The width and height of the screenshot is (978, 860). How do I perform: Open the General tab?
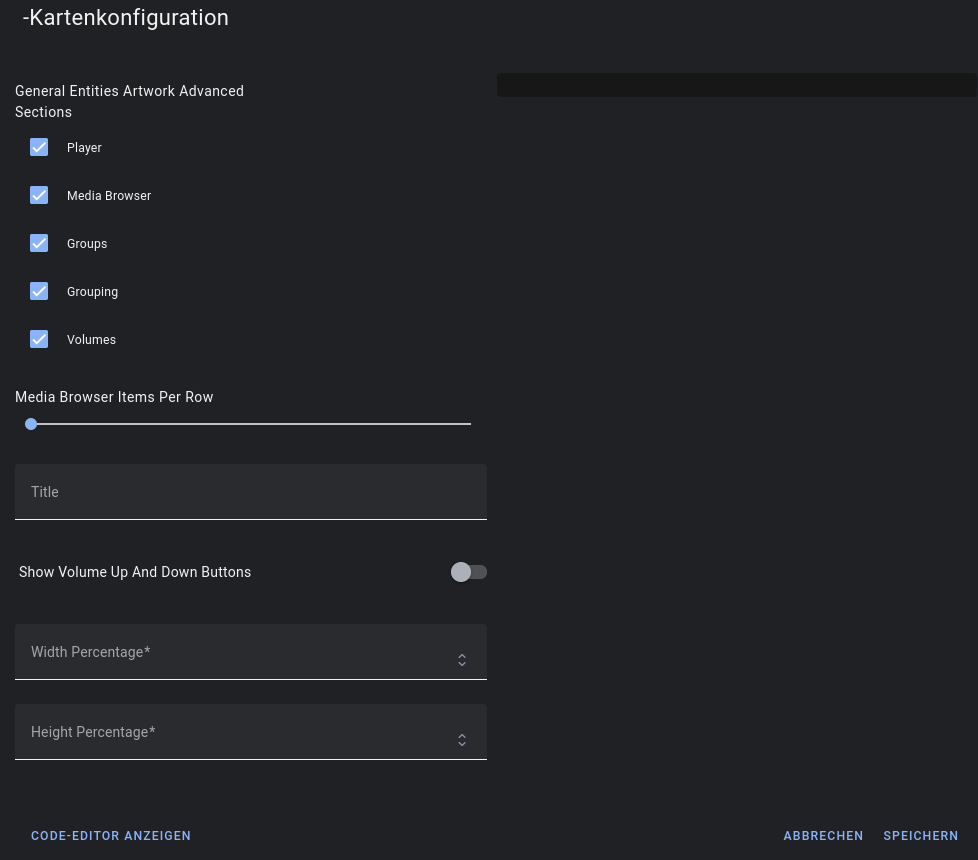[42, 91]
